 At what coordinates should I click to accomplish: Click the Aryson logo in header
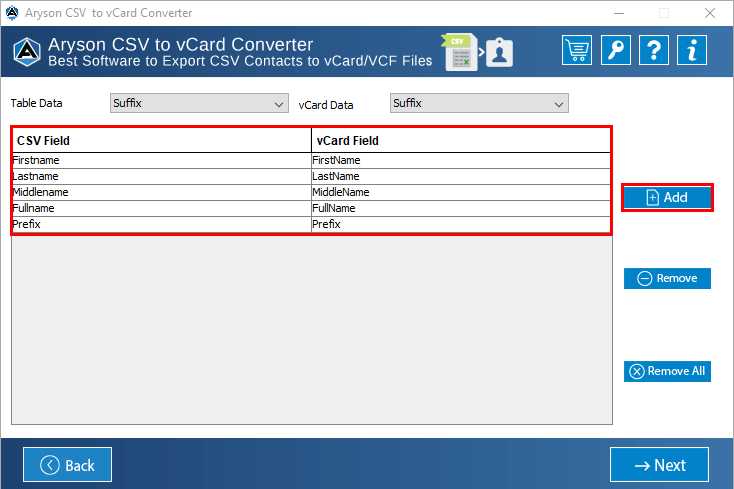27,51
